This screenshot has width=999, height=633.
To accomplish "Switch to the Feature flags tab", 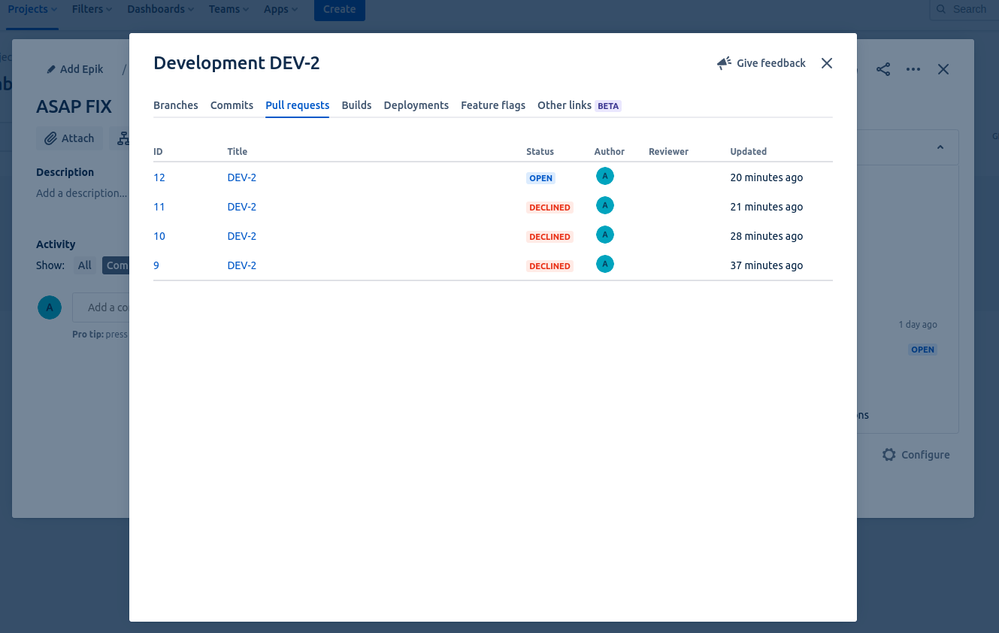I will pos(493,105).
